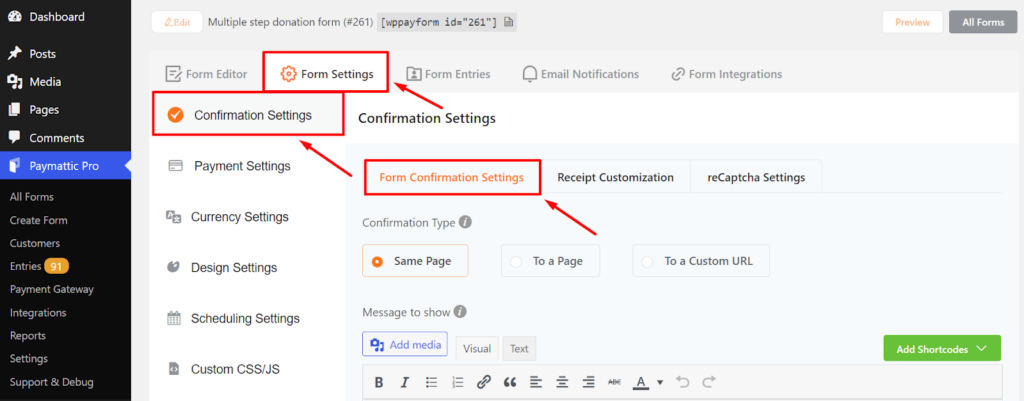Open the All Forms submenu link
The width and height of the screenshot is (1024, 401).
click(x=31, y=197)
